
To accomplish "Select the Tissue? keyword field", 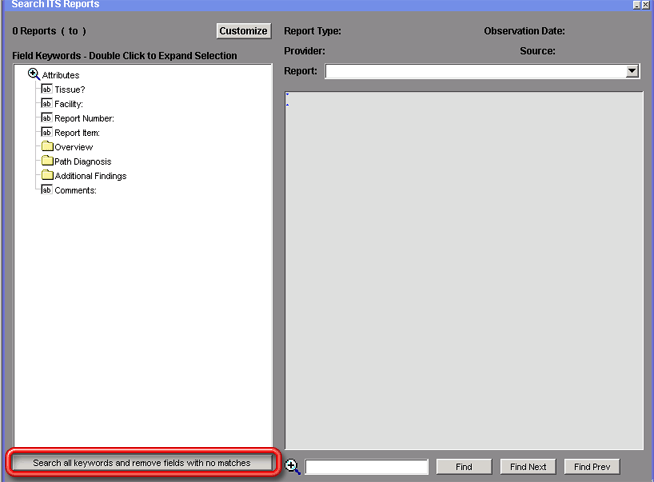I will (70, 90).
